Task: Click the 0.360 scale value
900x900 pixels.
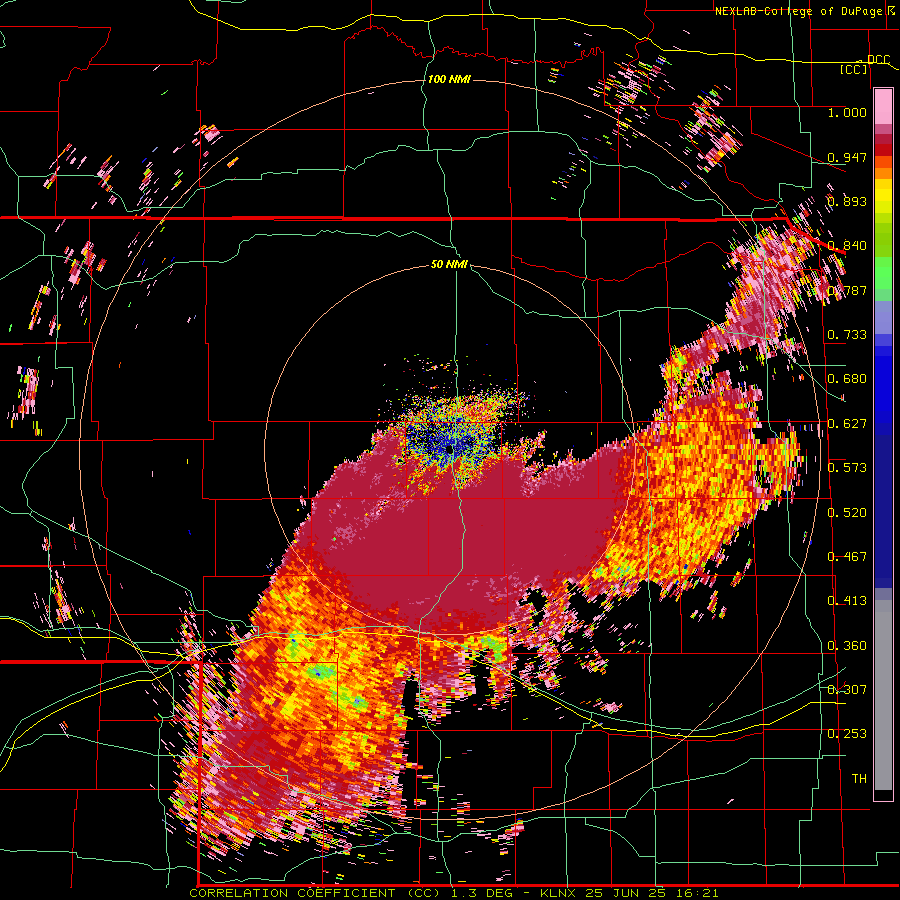Action: (847, 646)
